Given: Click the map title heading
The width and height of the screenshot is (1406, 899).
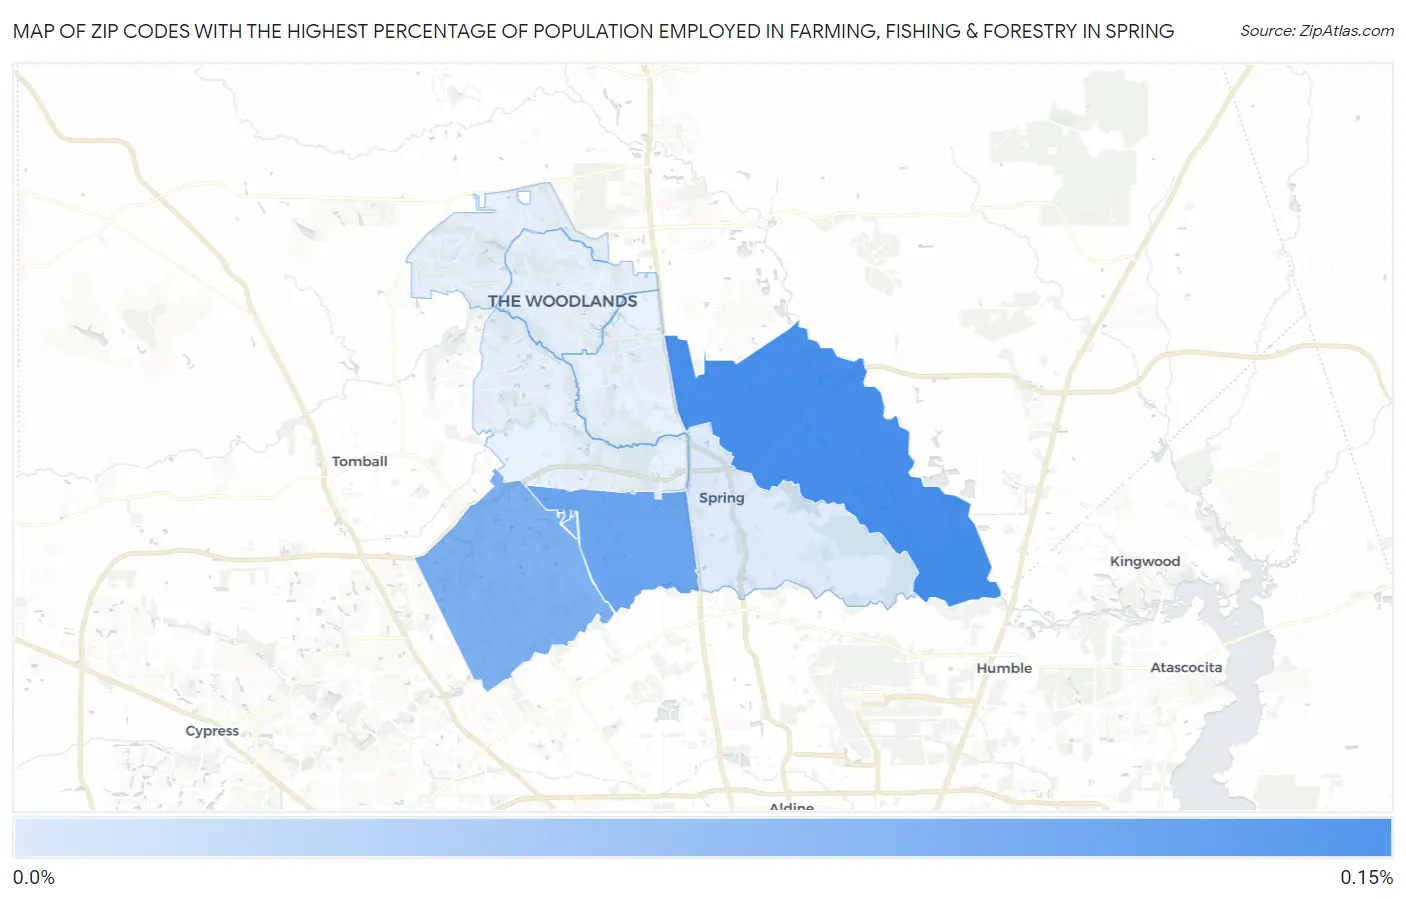Looking at the screenshot, I should (593, 31).
